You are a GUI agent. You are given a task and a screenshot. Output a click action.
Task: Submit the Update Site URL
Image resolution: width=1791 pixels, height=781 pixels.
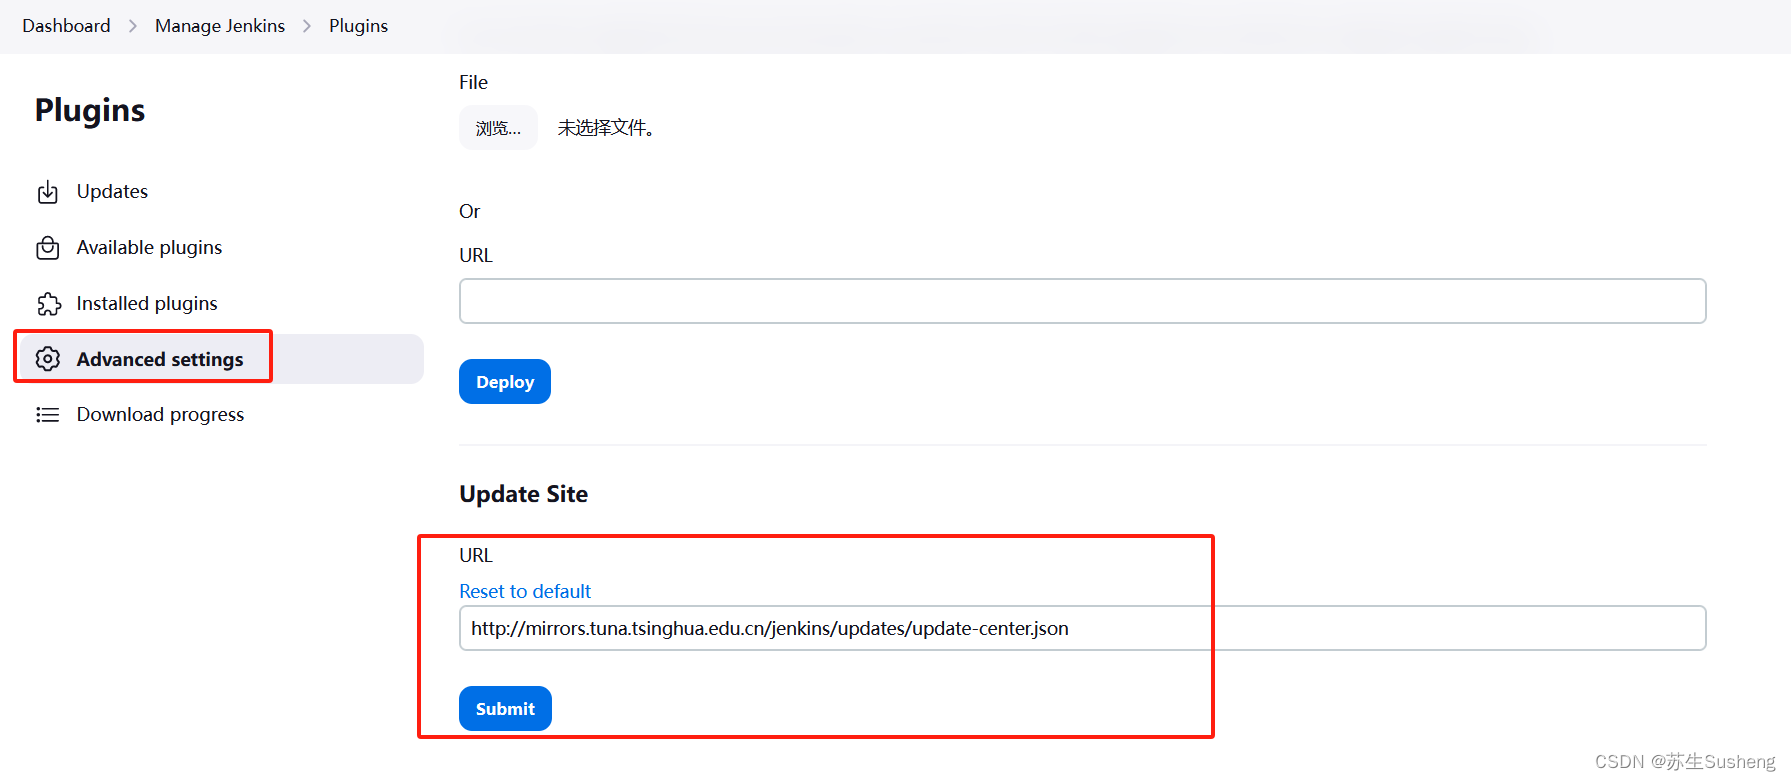pyautogui.click(x=505, y=709)
